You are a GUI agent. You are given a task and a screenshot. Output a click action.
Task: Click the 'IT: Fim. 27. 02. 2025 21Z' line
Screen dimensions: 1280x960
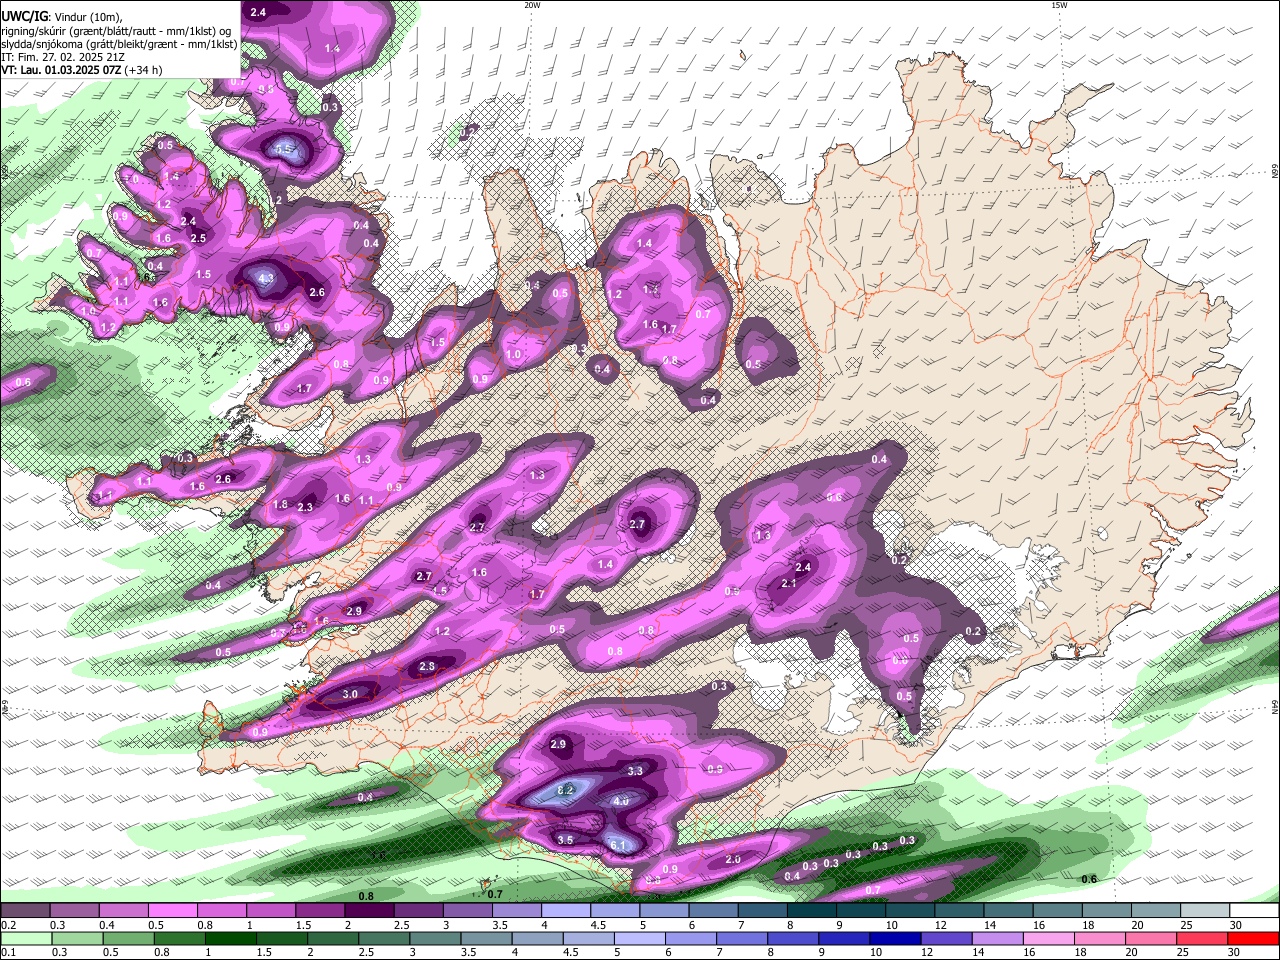point(63,57)
